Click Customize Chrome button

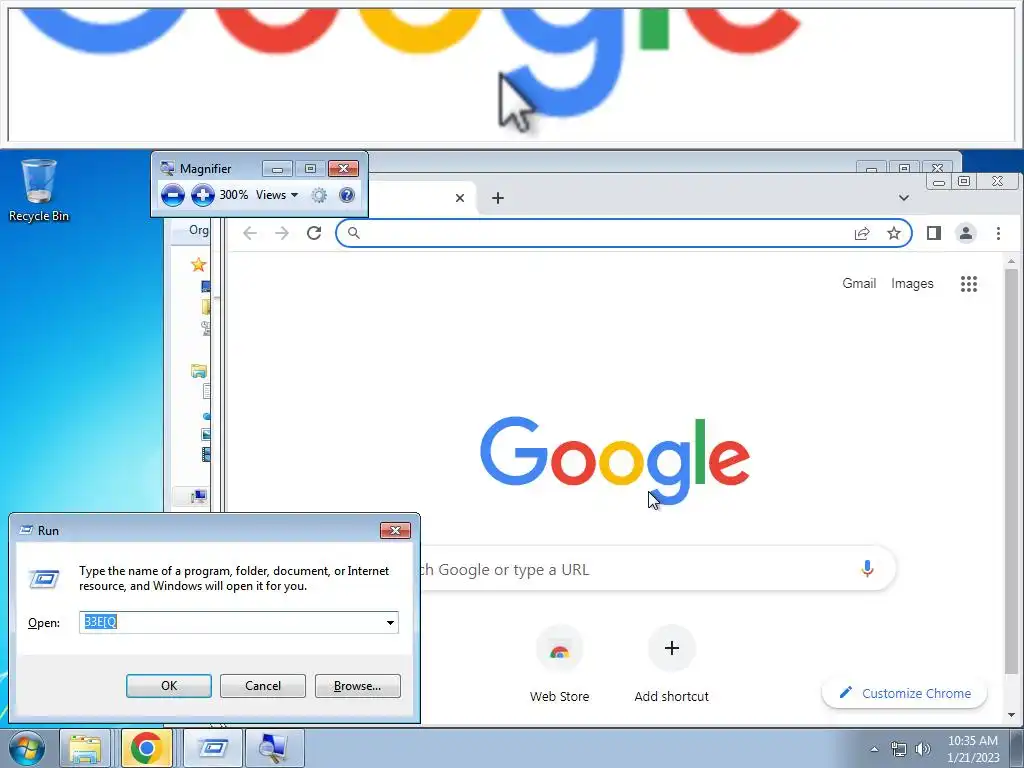[x=904, y=693]
